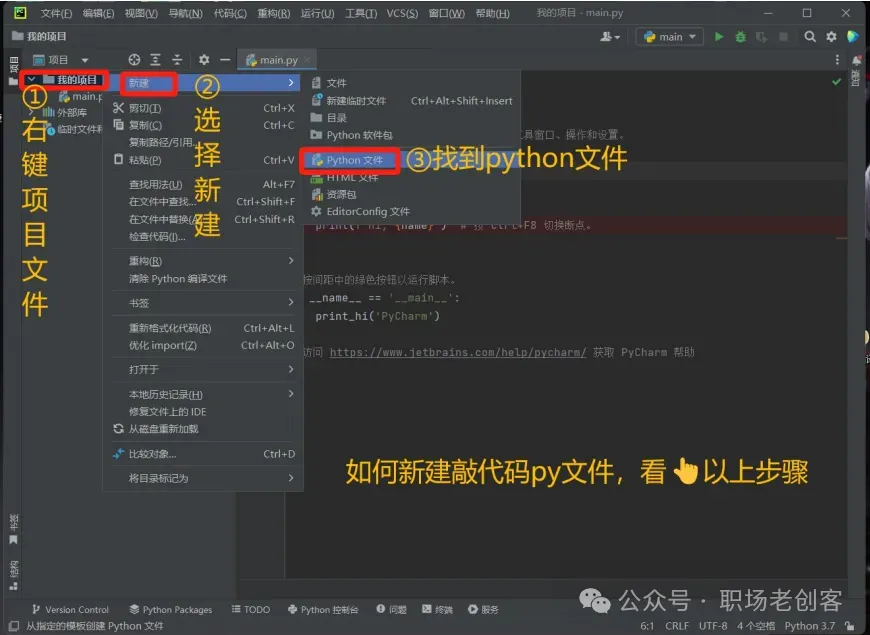
Task: Expand 将目录标记为 submenu
Action: point(203,478)
